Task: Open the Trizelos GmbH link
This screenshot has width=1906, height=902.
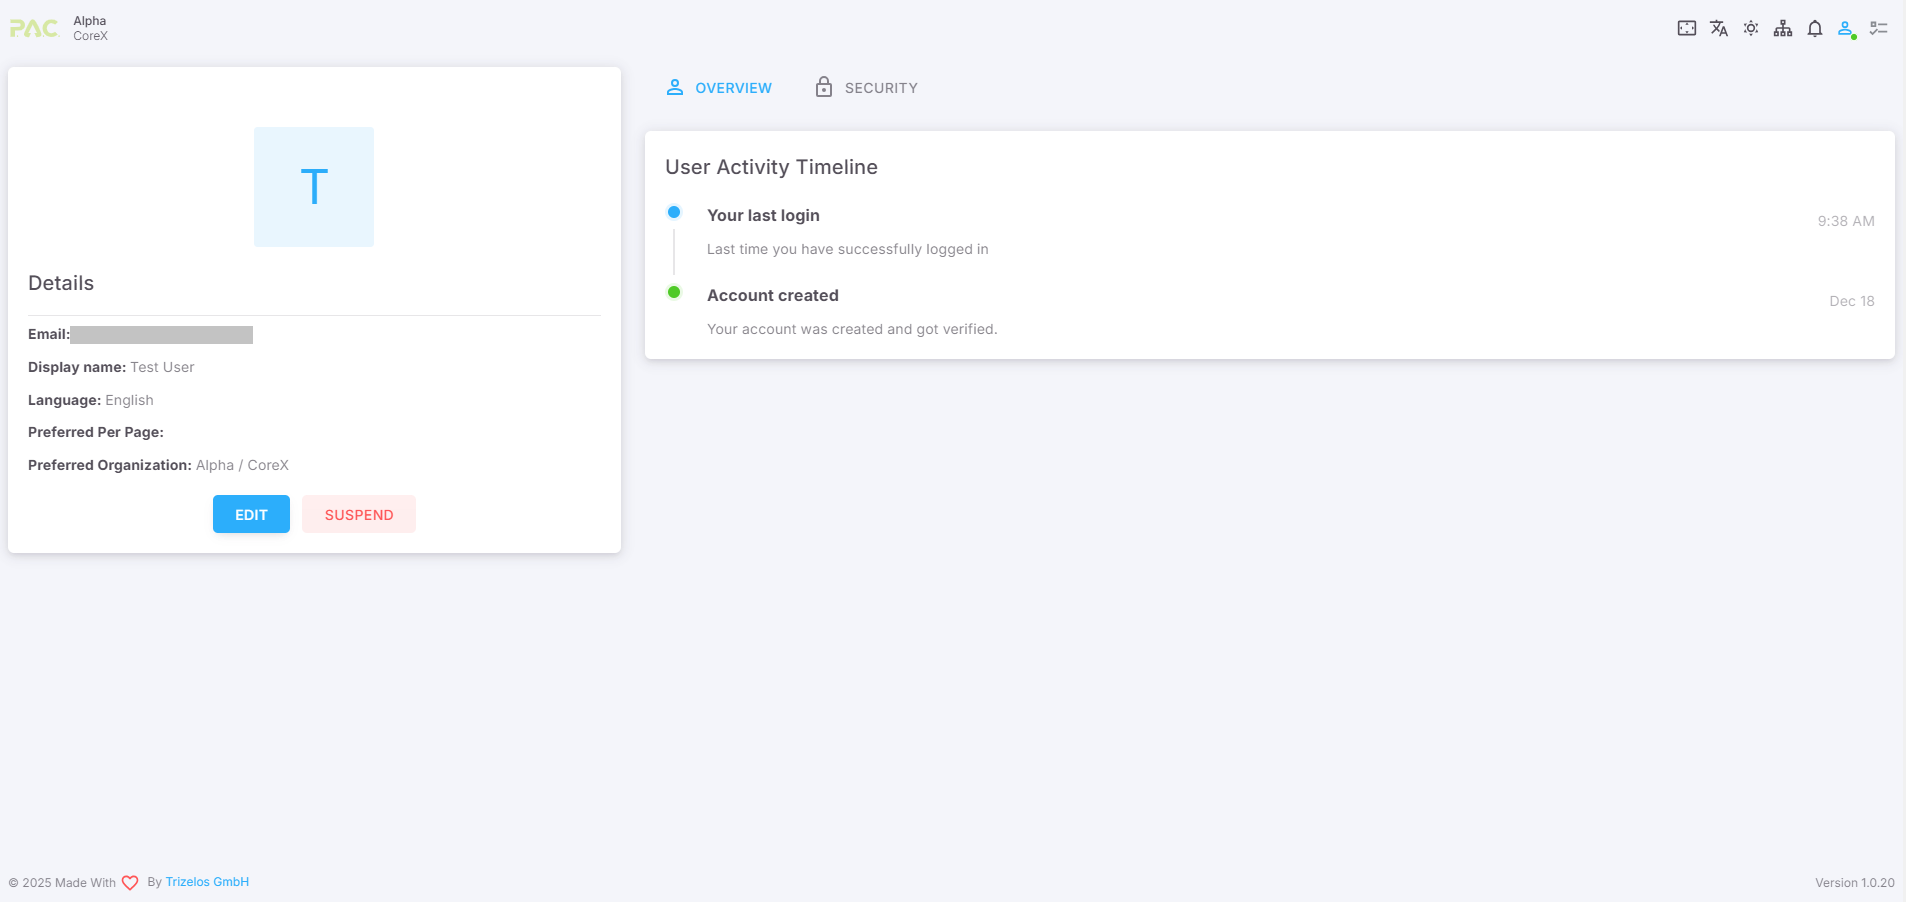Action: (x=207, y=882)
